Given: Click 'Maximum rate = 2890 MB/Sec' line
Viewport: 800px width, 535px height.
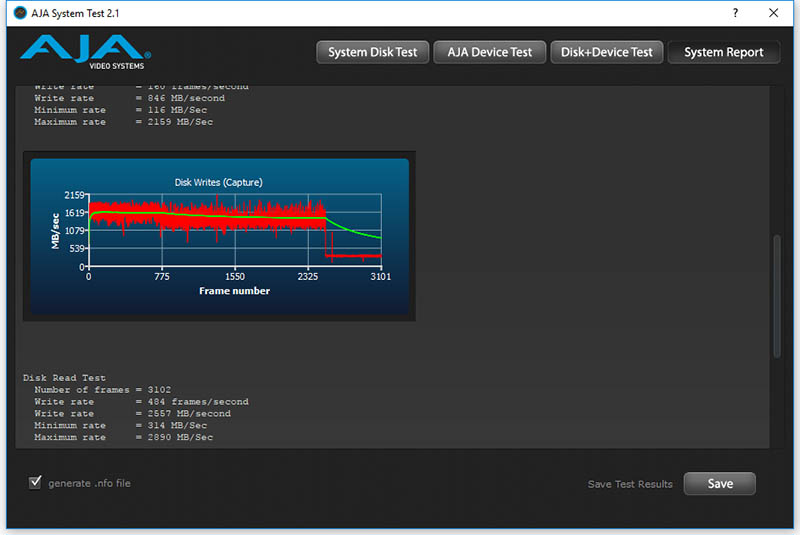Looking at the screenshot, I should click(123, 437).
